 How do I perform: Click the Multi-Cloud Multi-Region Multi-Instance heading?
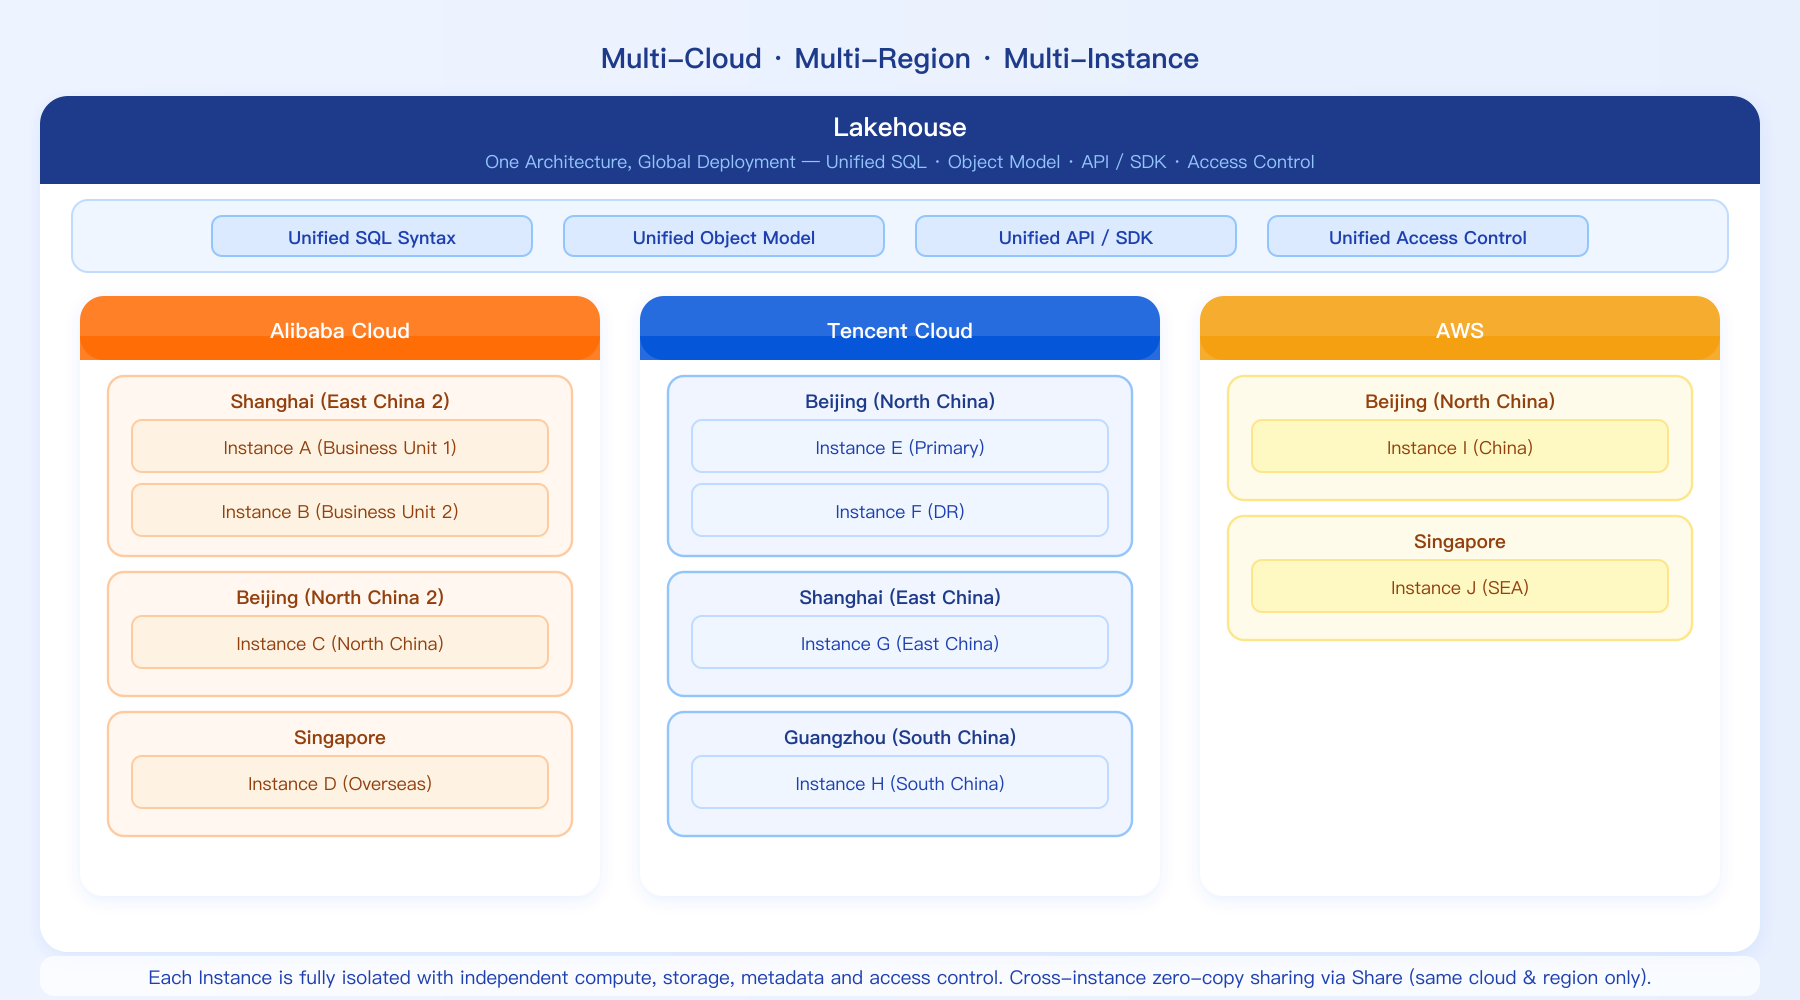click(x=900, y=58)
